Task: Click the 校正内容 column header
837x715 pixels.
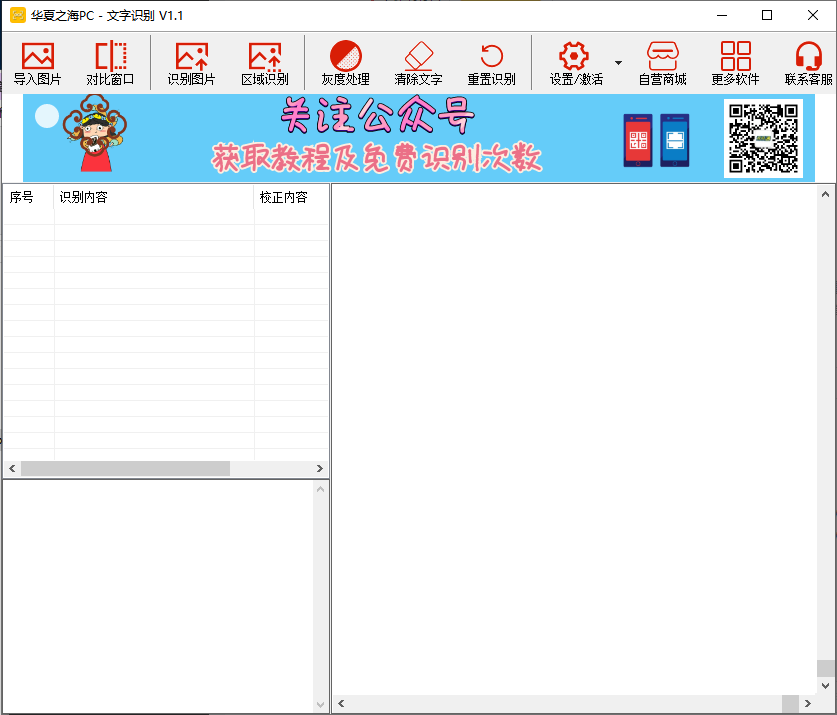Action: (x=289, y=198)
